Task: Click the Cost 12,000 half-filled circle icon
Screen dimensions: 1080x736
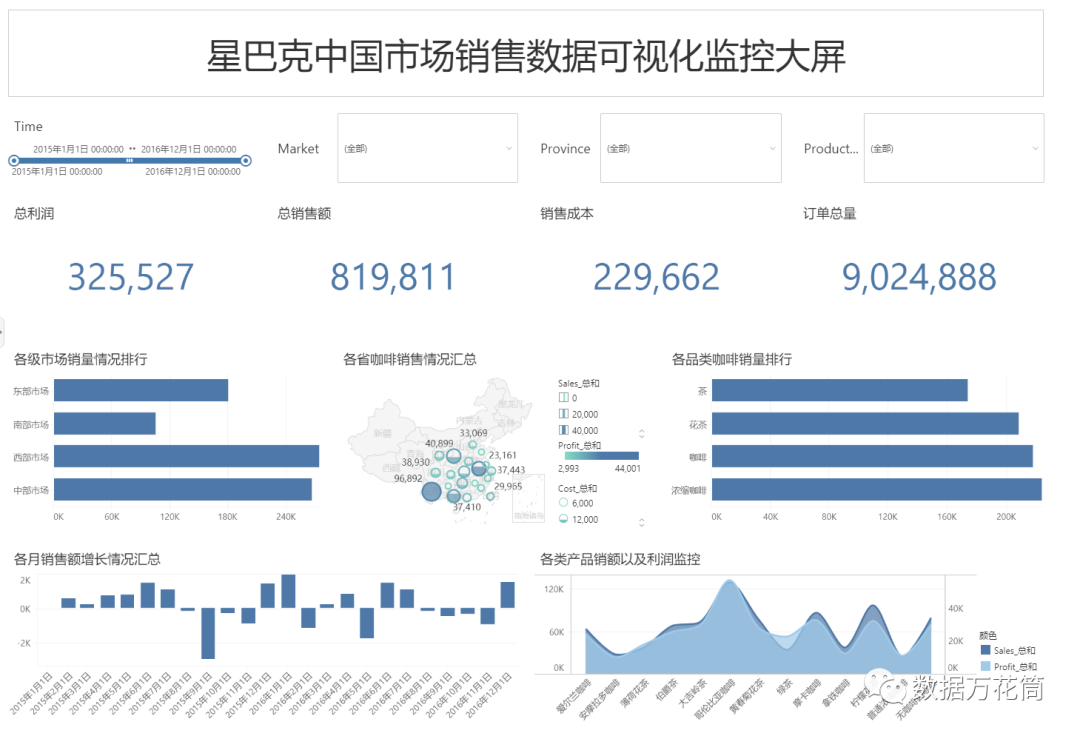Action: coord(563,519)
